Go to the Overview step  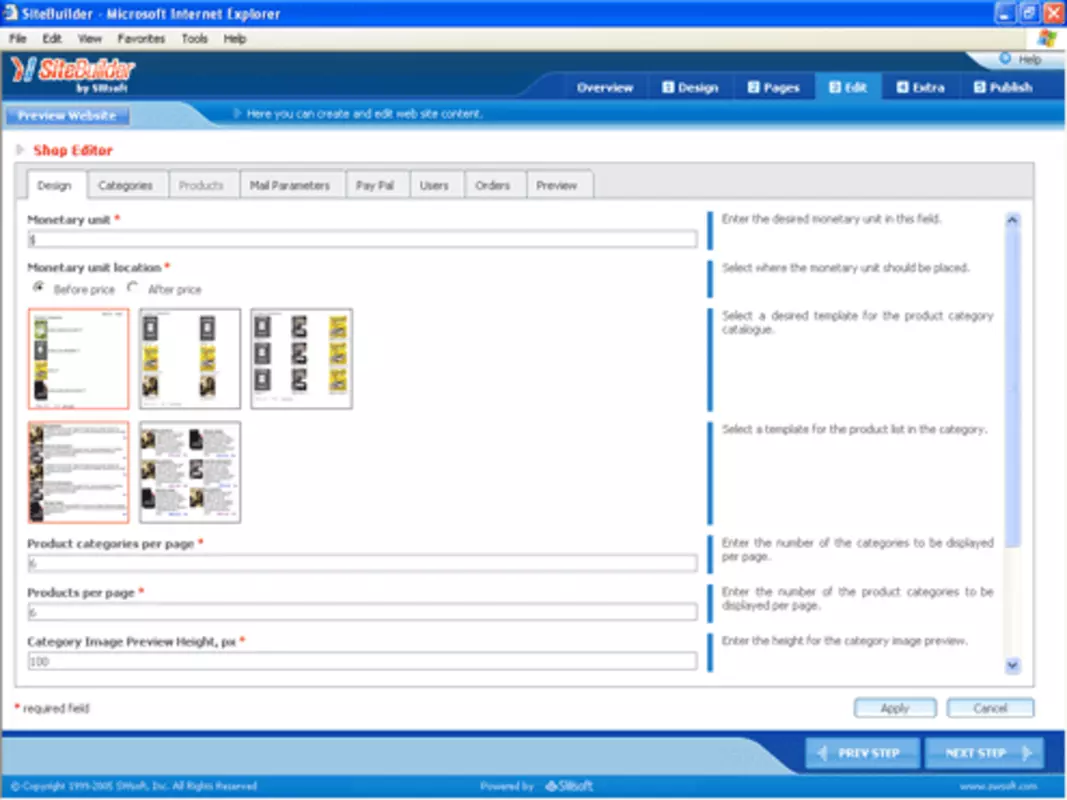pos(604,88)
